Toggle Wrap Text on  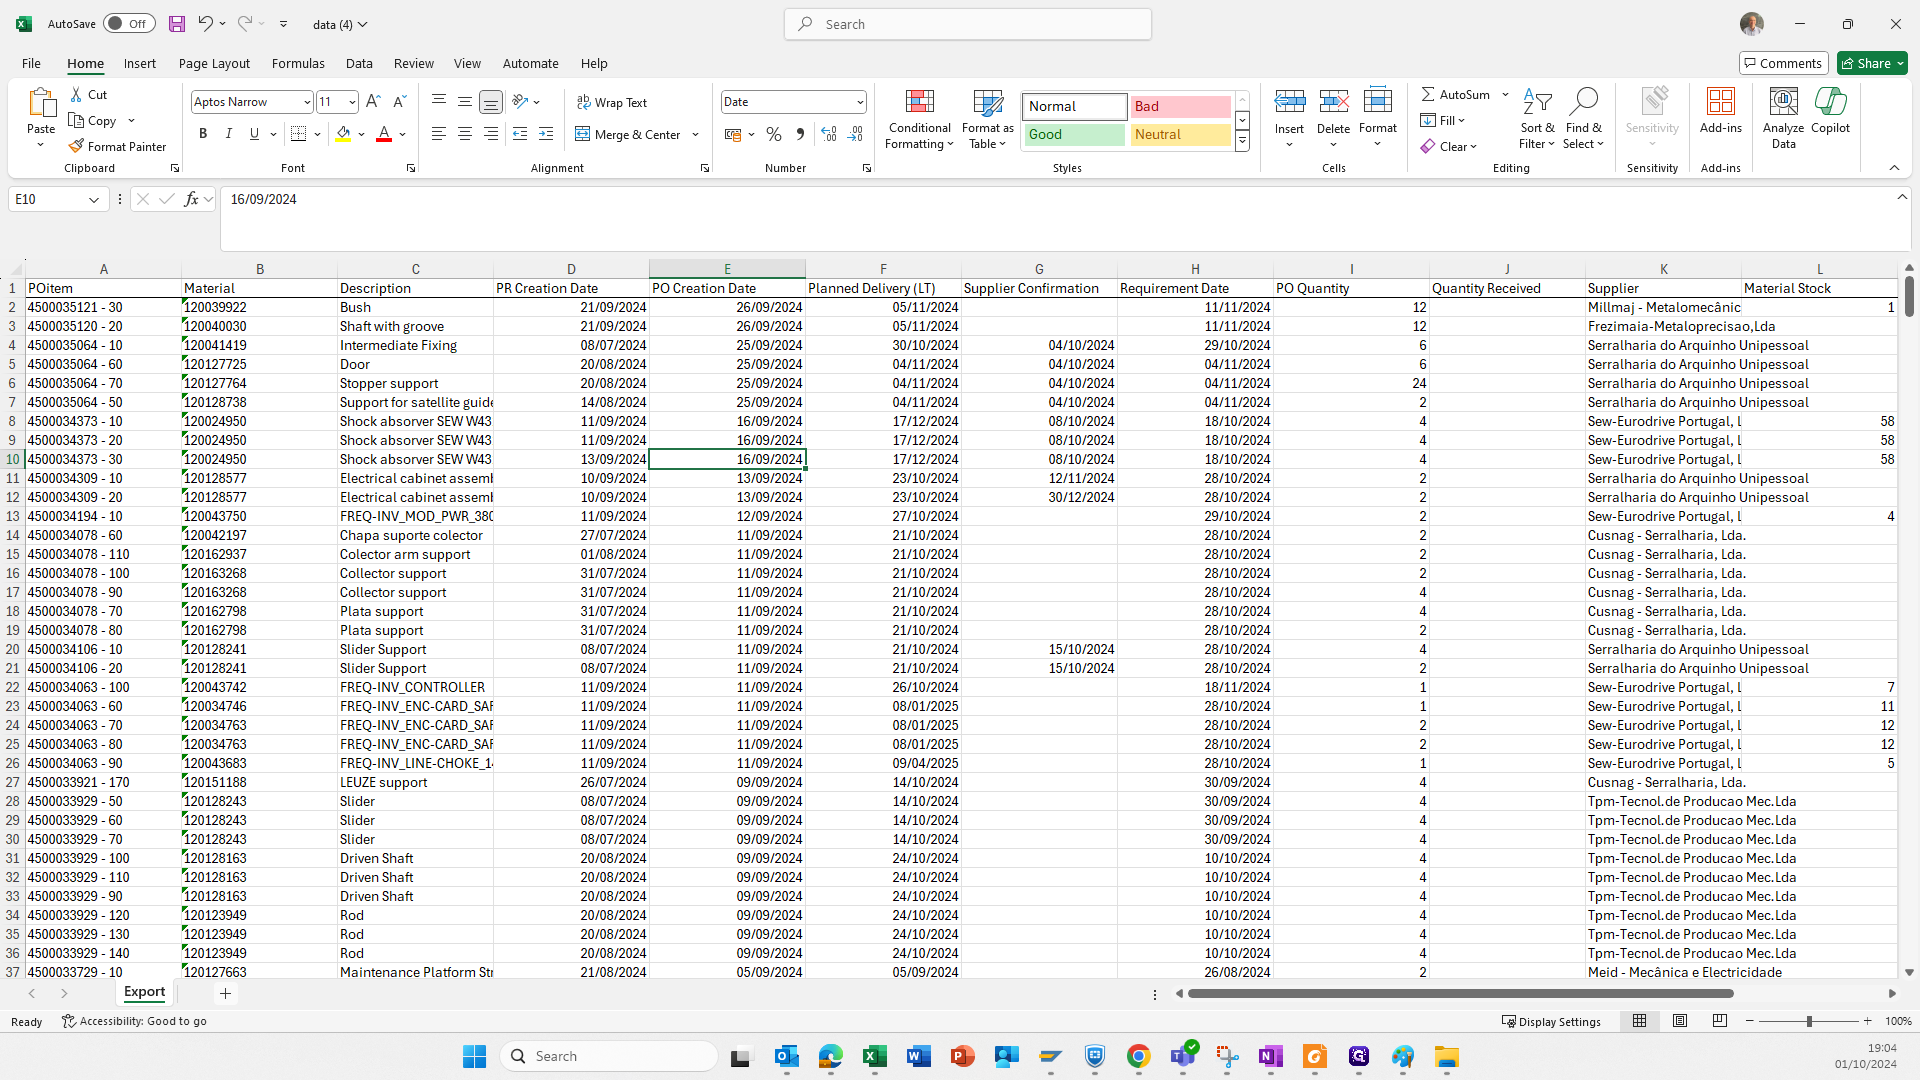pyautogui.click(x=612, y=102)
